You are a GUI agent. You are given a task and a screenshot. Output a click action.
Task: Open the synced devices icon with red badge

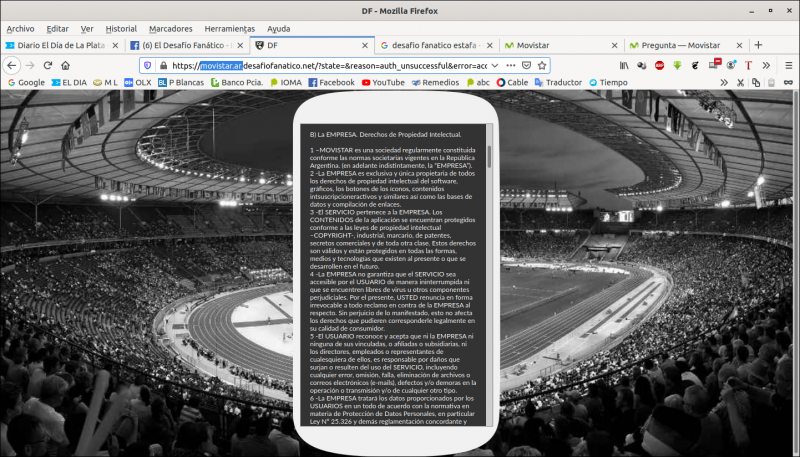714,64
